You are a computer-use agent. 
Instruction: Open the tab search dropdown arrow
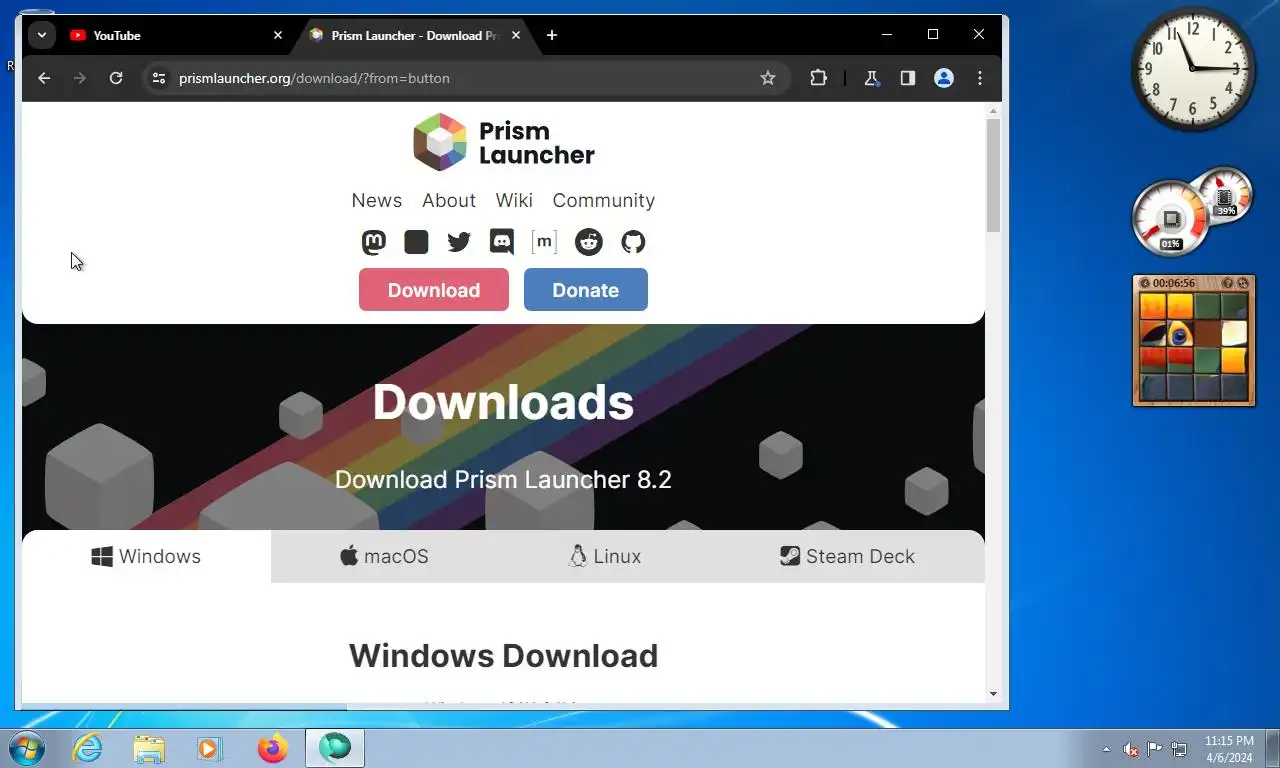click(41, 35)
